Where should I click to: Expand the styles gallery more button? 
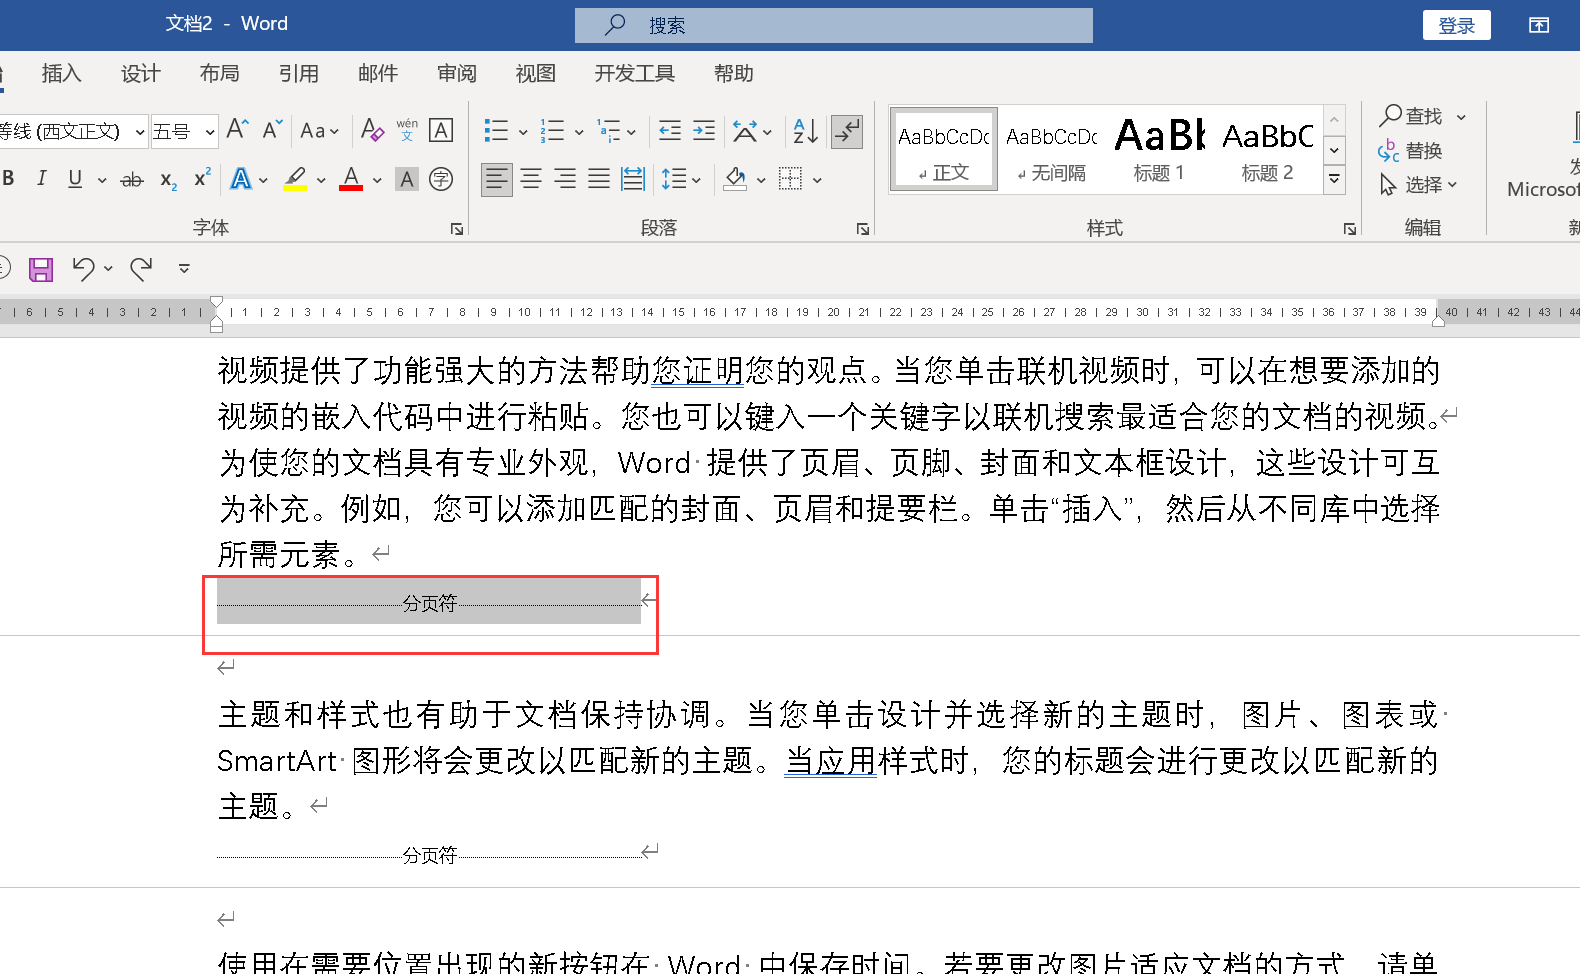click(x=1334, y=179)
